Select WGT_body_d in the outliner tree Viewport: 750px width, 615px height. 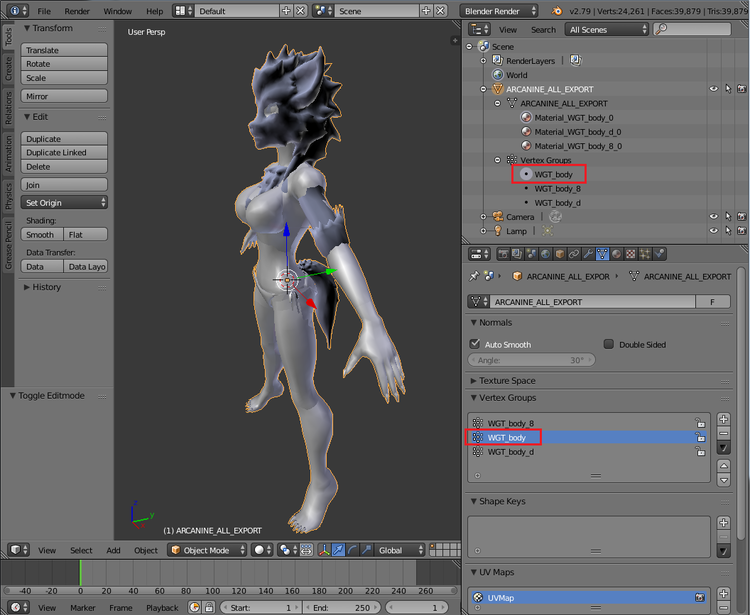pyautogui.click(x=557, y=203)
